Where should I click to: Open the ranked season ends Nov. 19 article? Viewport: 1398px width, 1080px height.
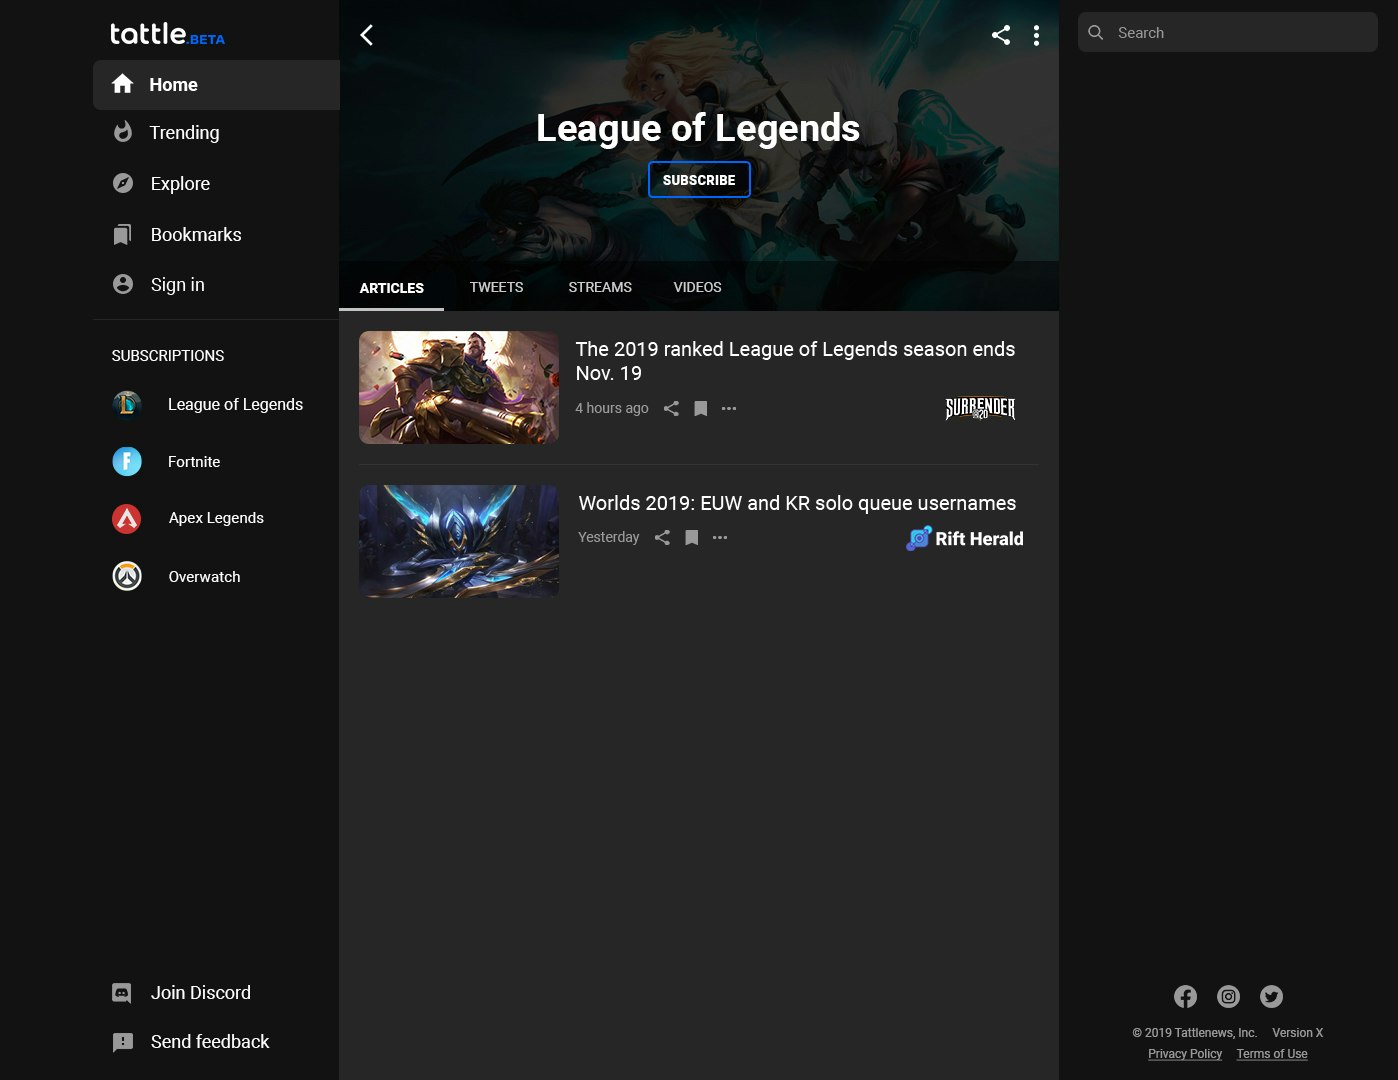point(795,361)
